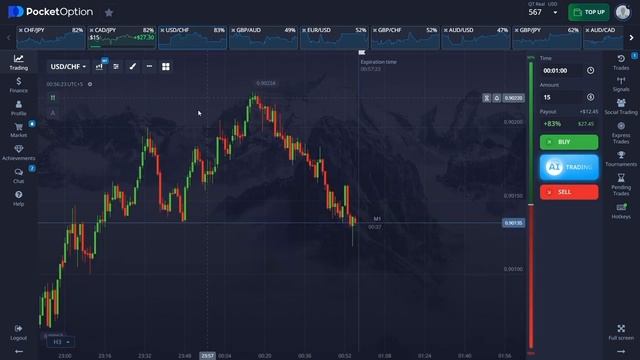
Task: Open the USD/CHF asset dropdown
Action: coord(68,67)
